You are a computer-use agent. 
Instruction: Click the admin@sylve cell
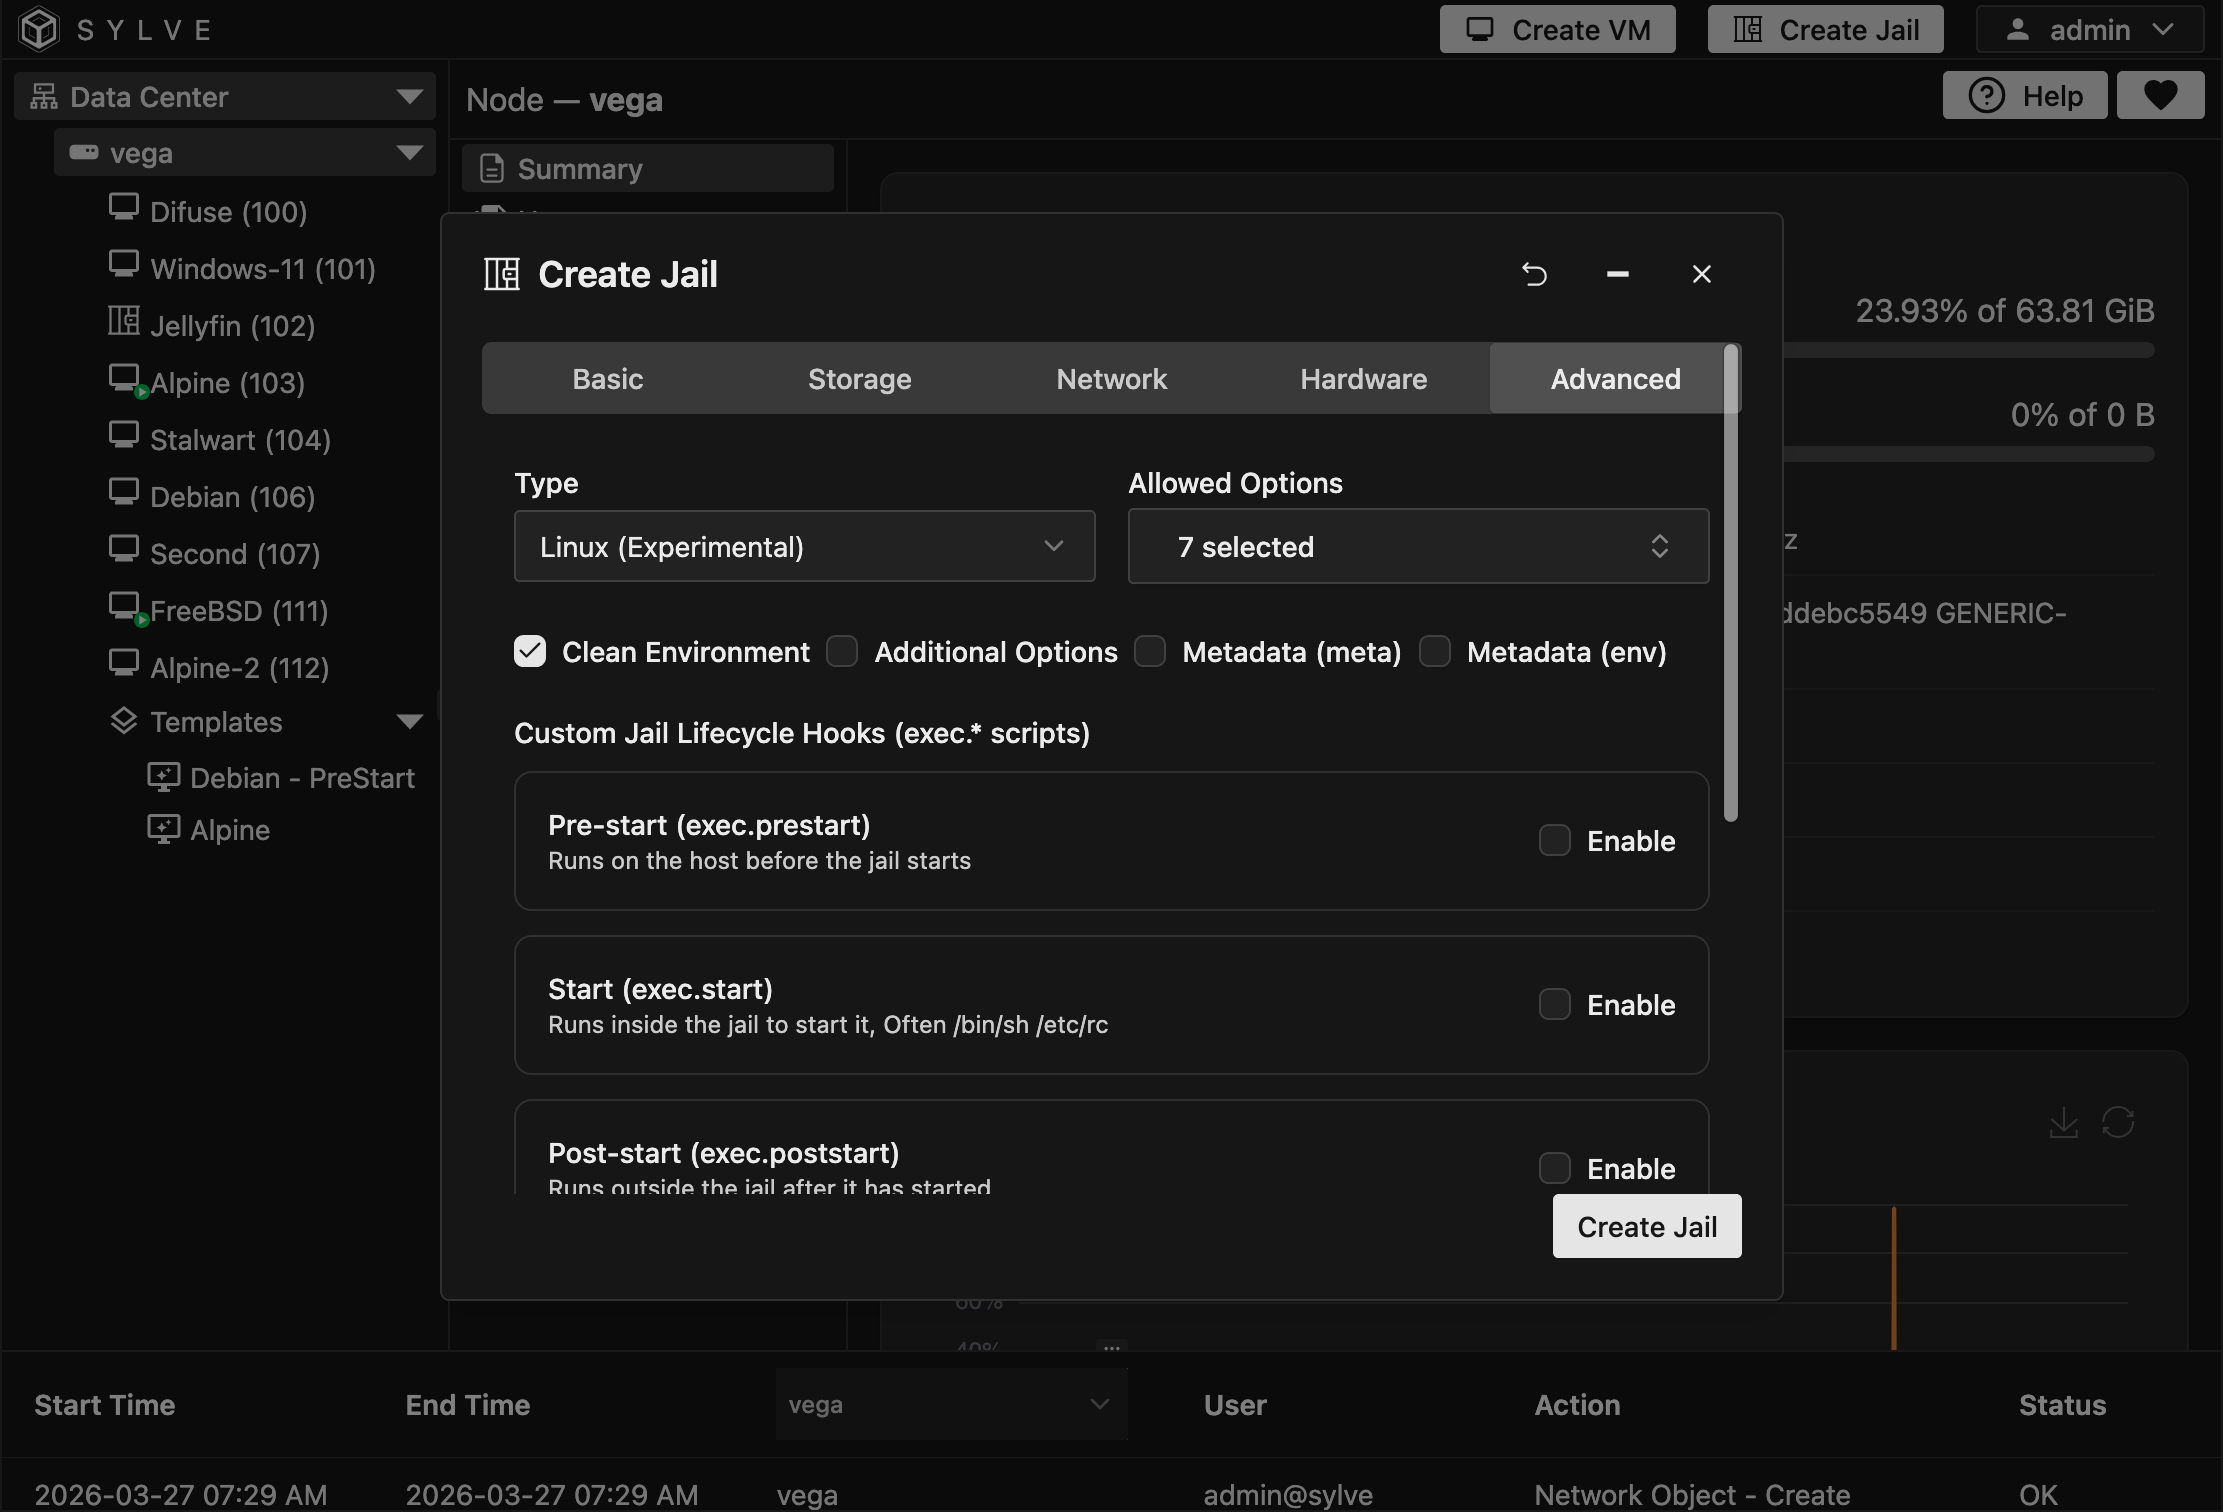[x=1288, y=1495]
